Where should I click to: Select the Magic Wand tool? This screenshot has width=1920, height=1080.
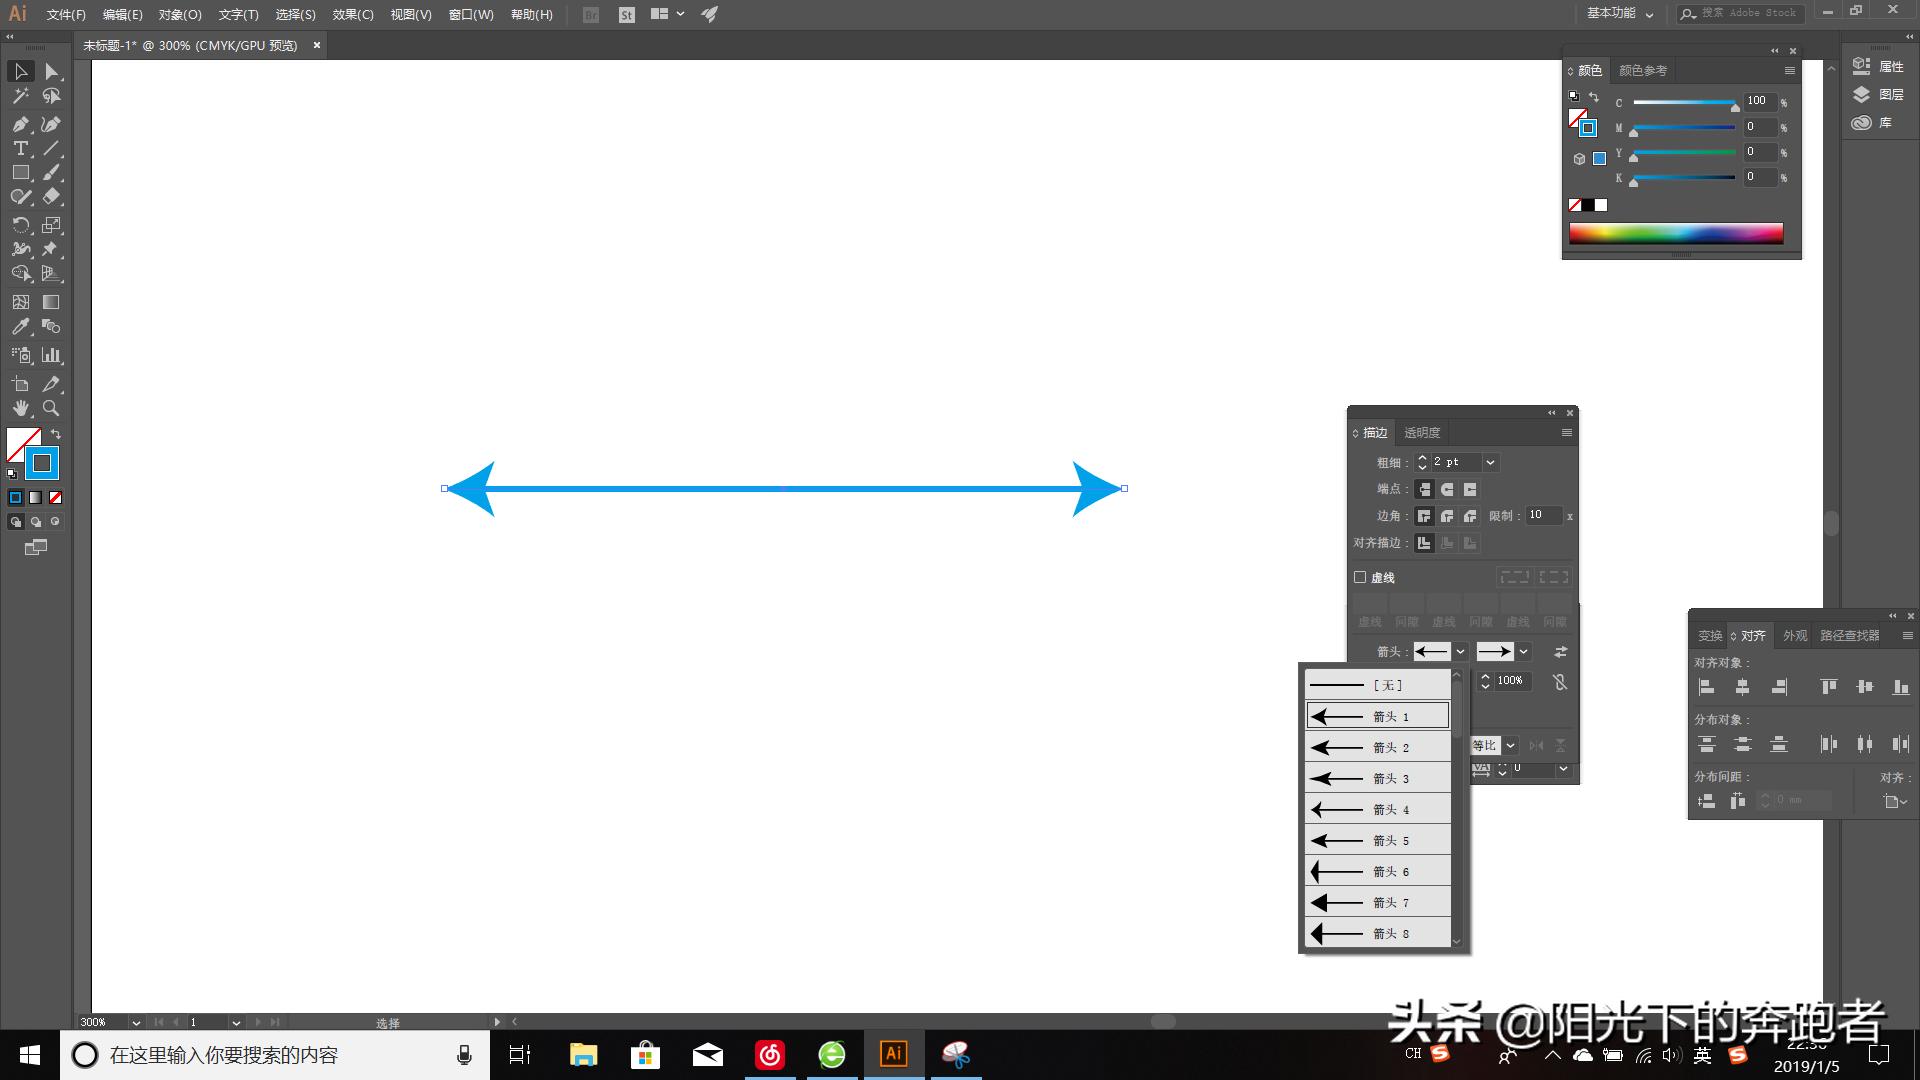click(20, 96)
